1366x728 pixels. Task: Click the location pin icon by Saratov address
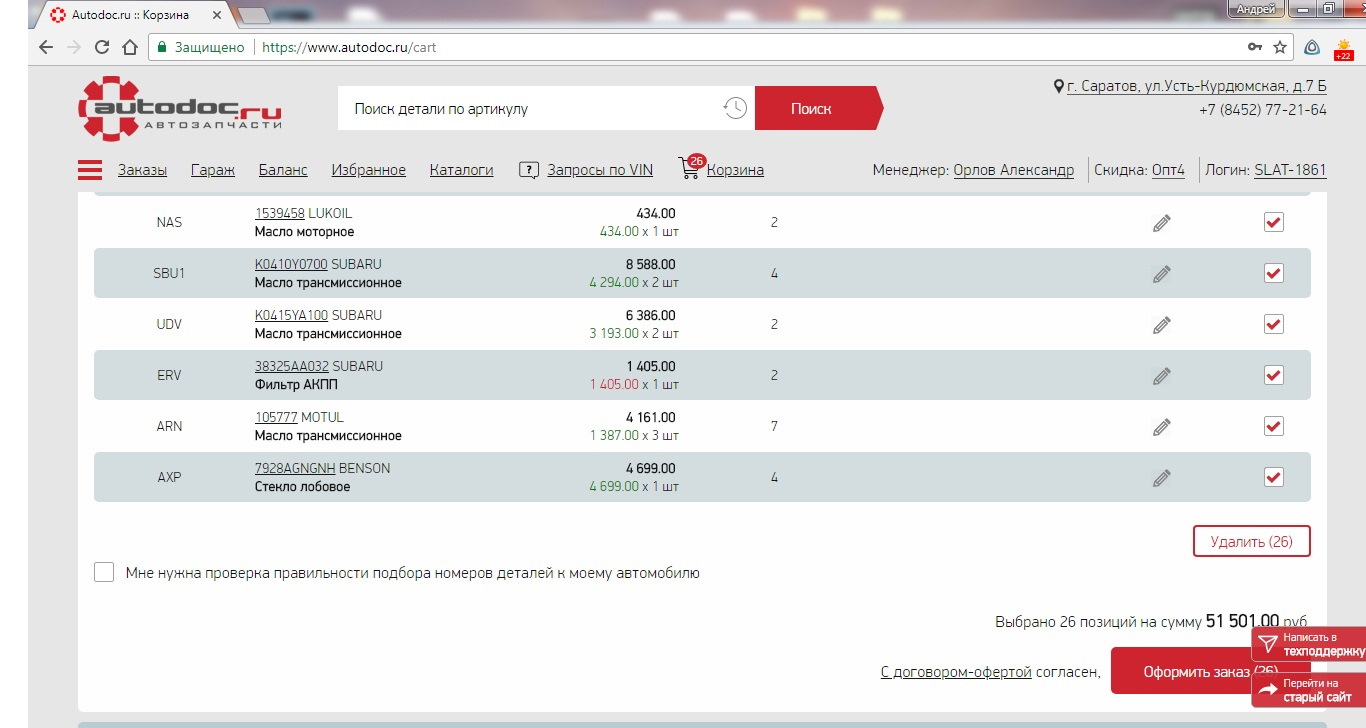(1059, 87)
